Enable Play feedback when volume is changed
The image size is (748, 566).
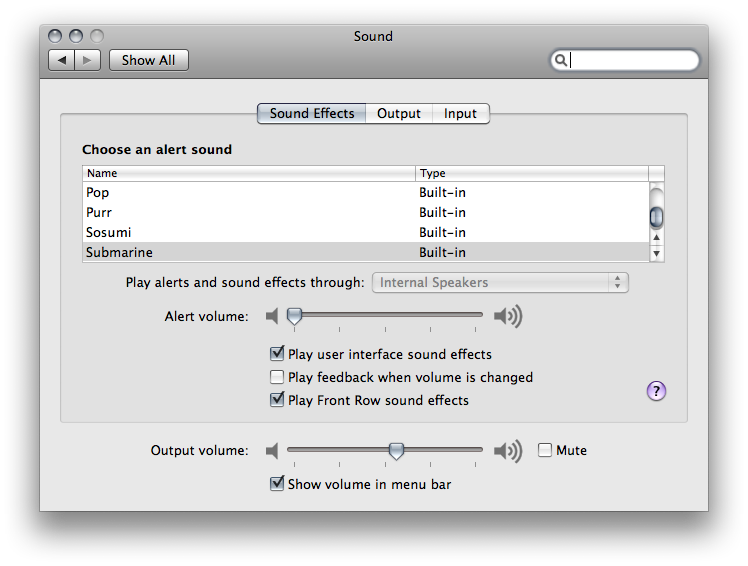277,377
